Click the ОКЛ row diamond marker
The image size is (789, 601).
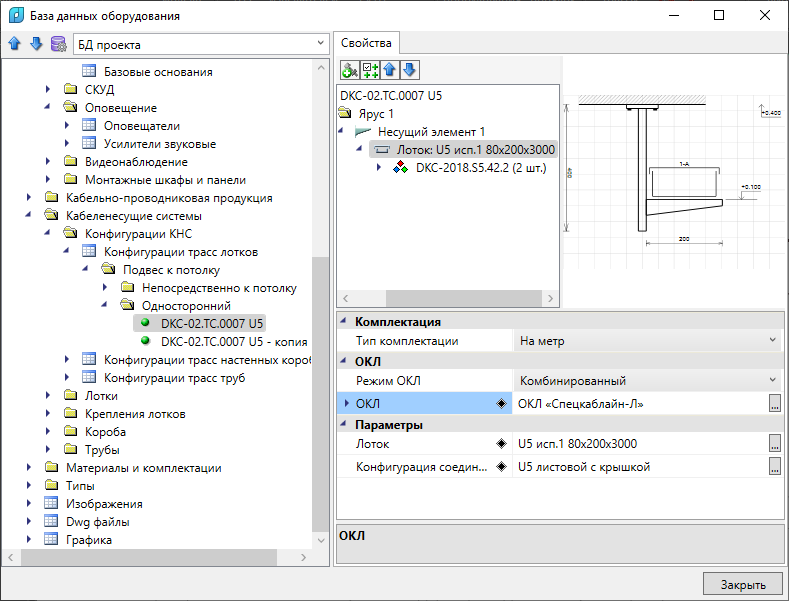501,404
